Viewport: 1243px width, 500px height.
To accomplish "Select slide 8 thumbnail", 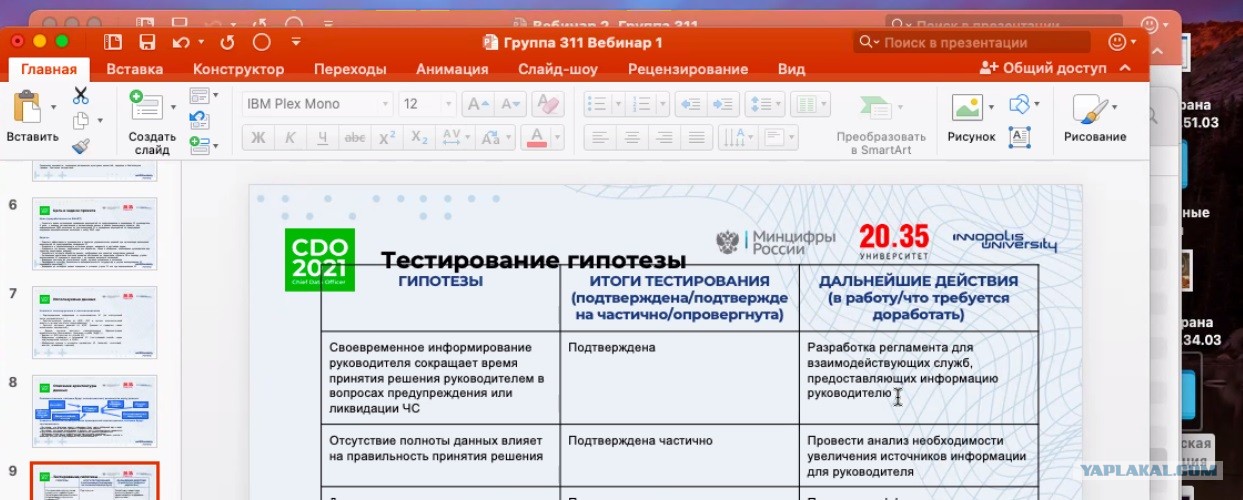I will pyautogui.click(x=95, y=411).
